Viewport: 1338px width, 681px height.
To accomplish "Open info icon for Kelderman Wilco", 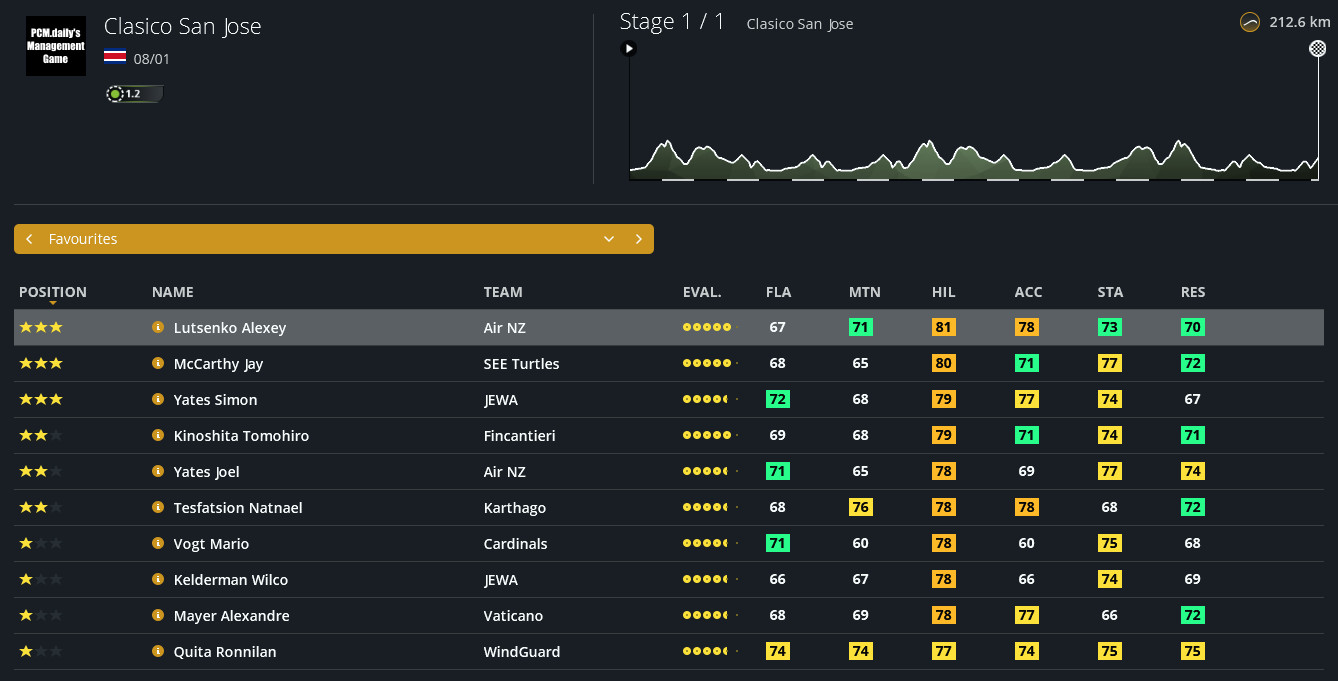I will coord(157,579).
